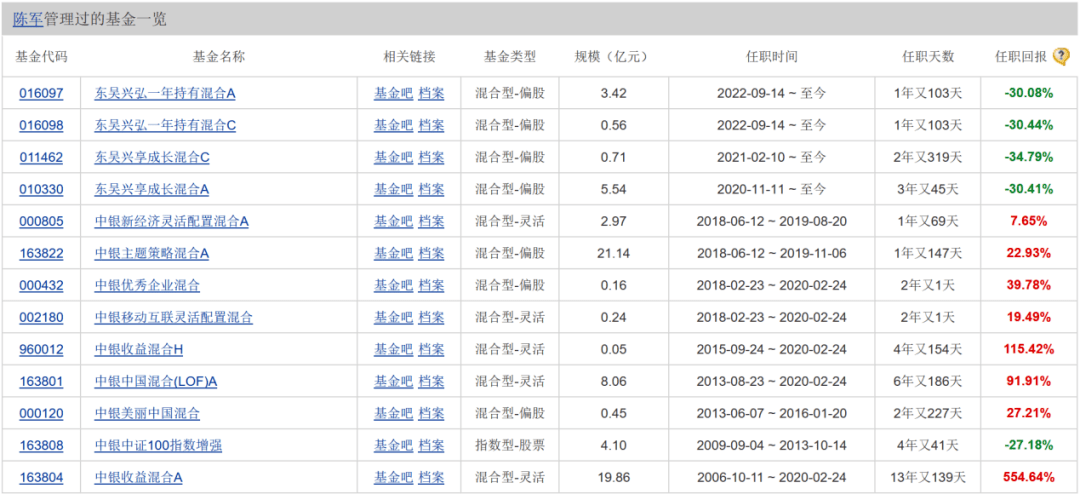Click the 任职回报 column header

click(x=1021, y=56)
